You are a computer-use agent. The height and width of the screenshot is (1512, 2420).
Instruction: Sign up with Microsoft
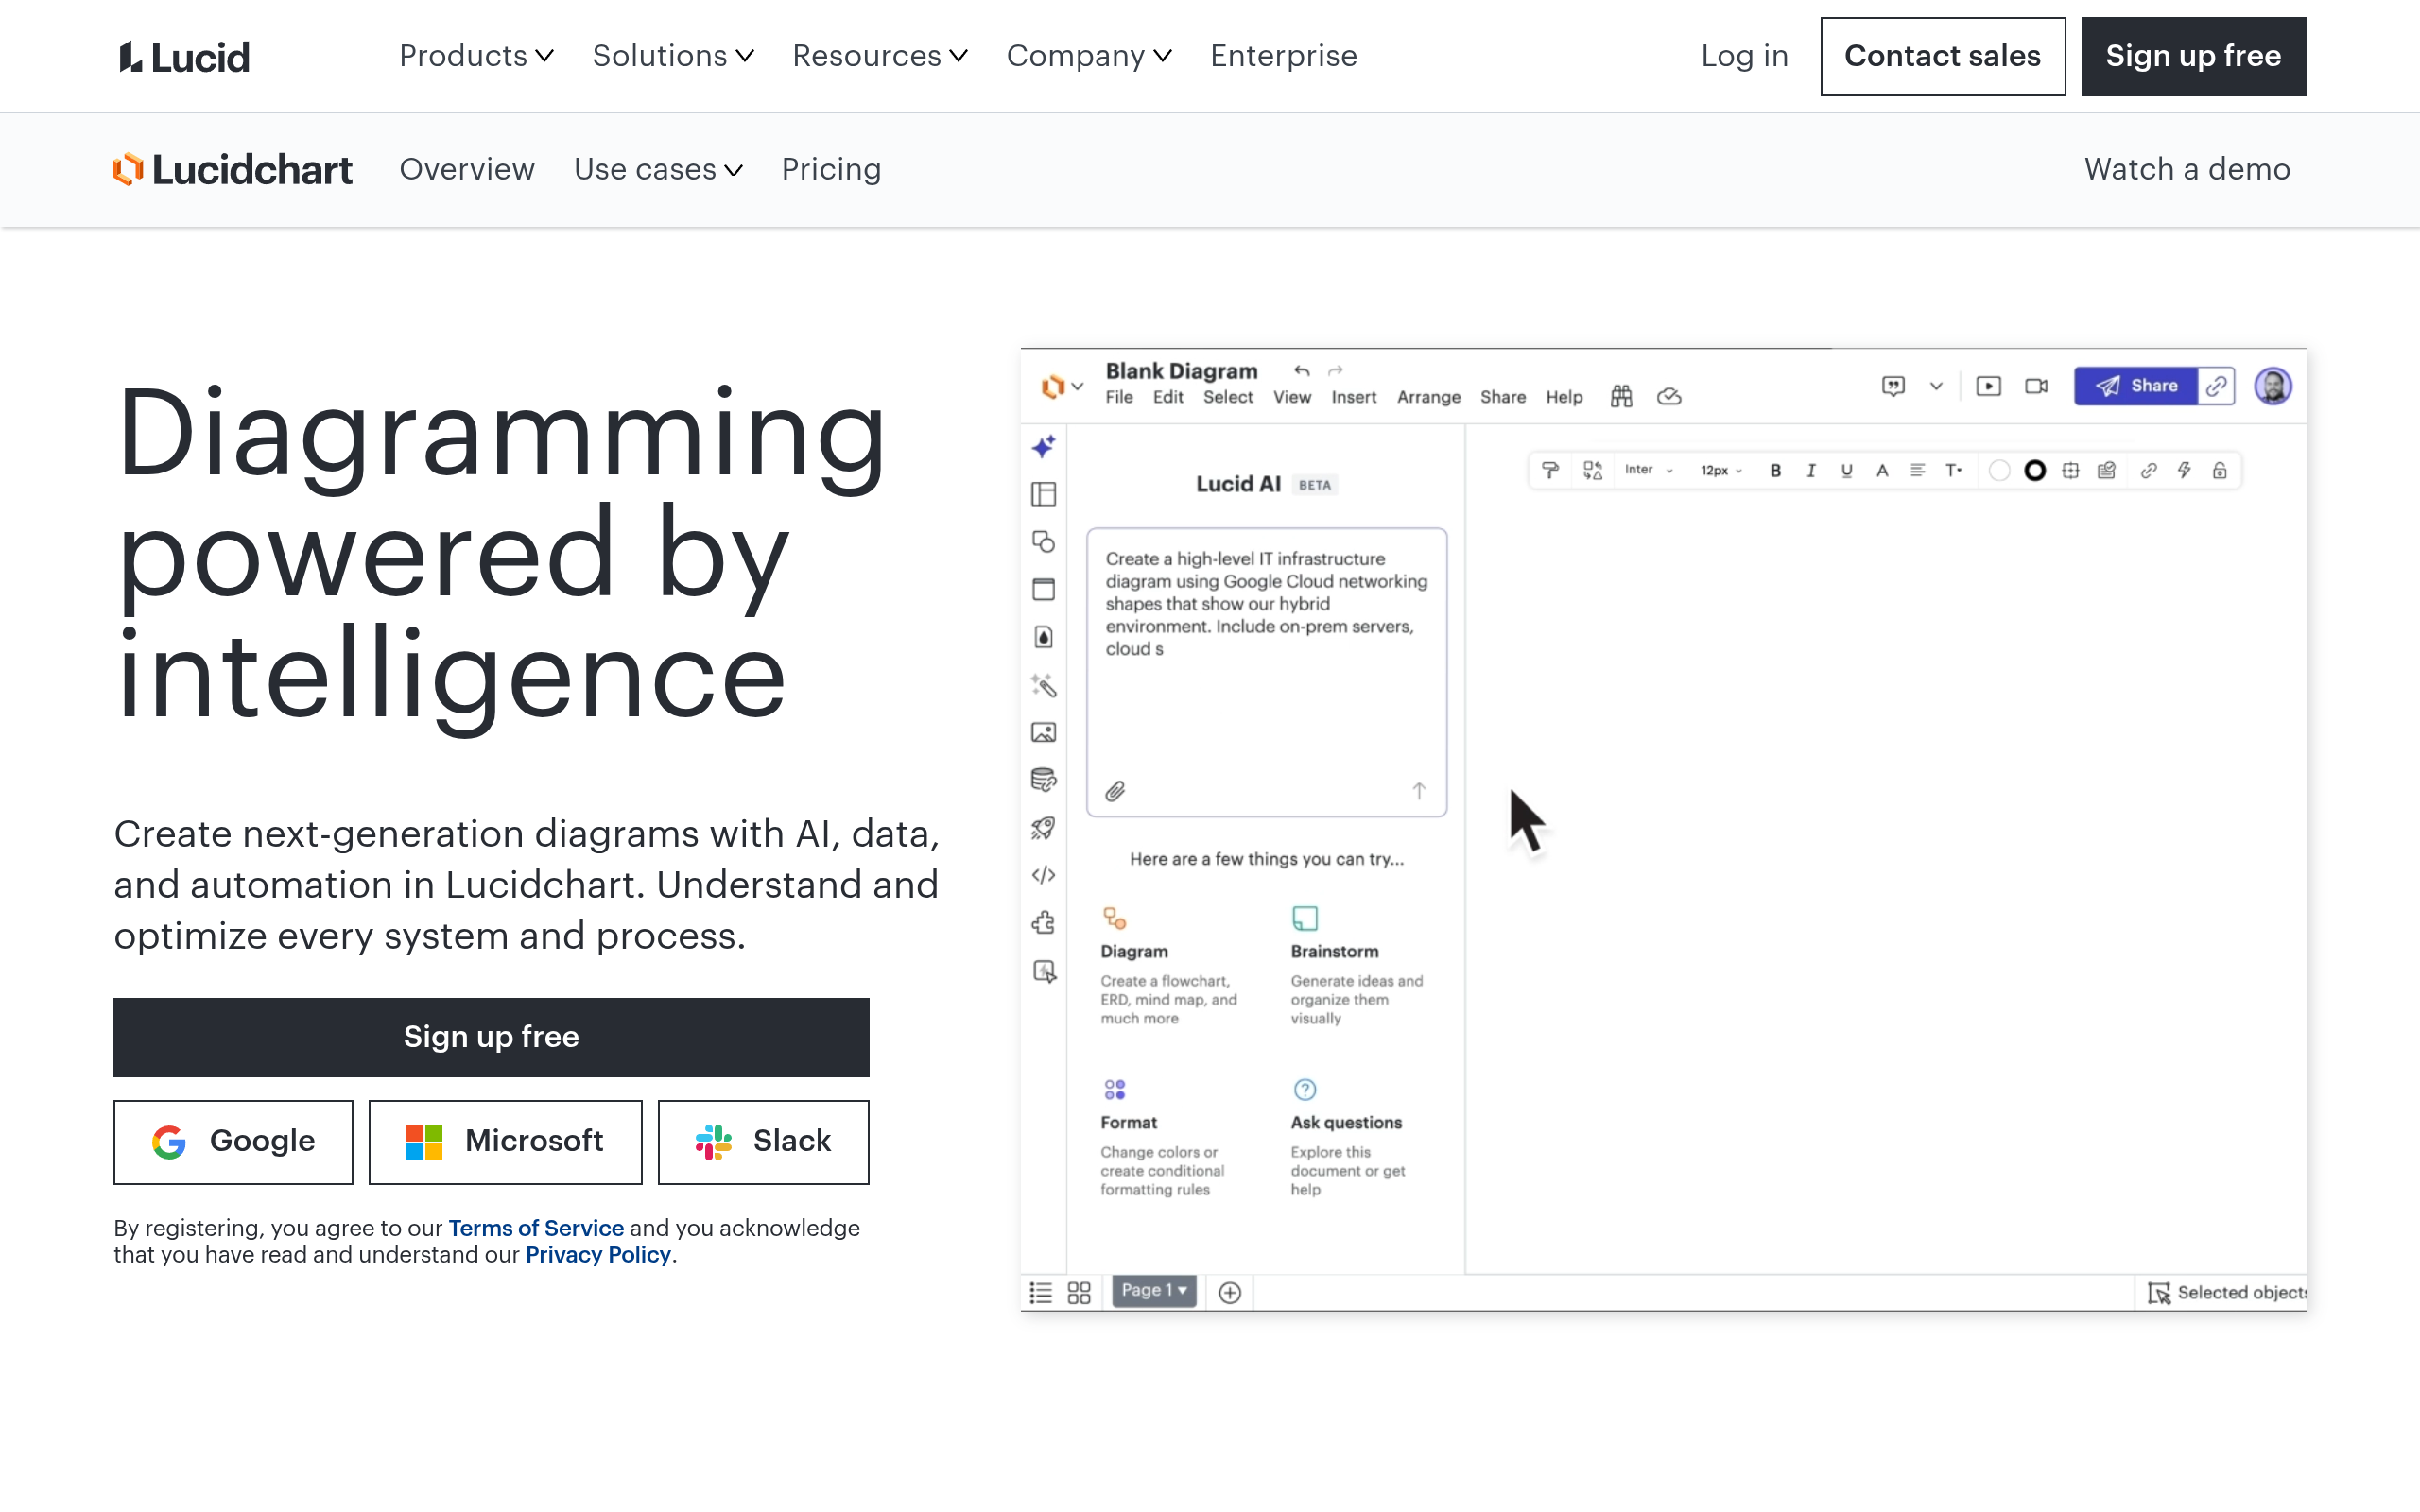tap(505, 1142)
